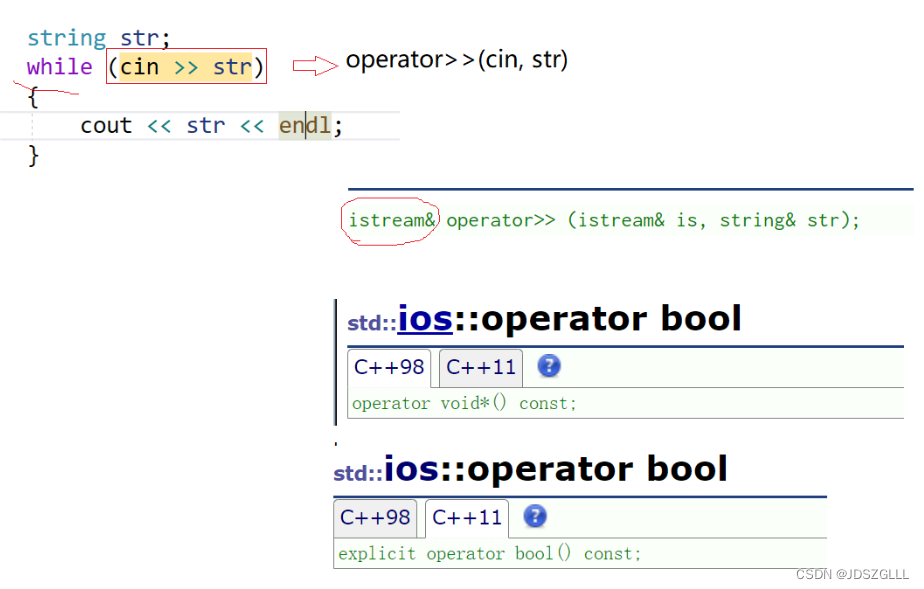Viewport: 924px width, 589px height.
Task: Click 'operator>>(cin, str)' annotation text
Action: click(457, 60)
